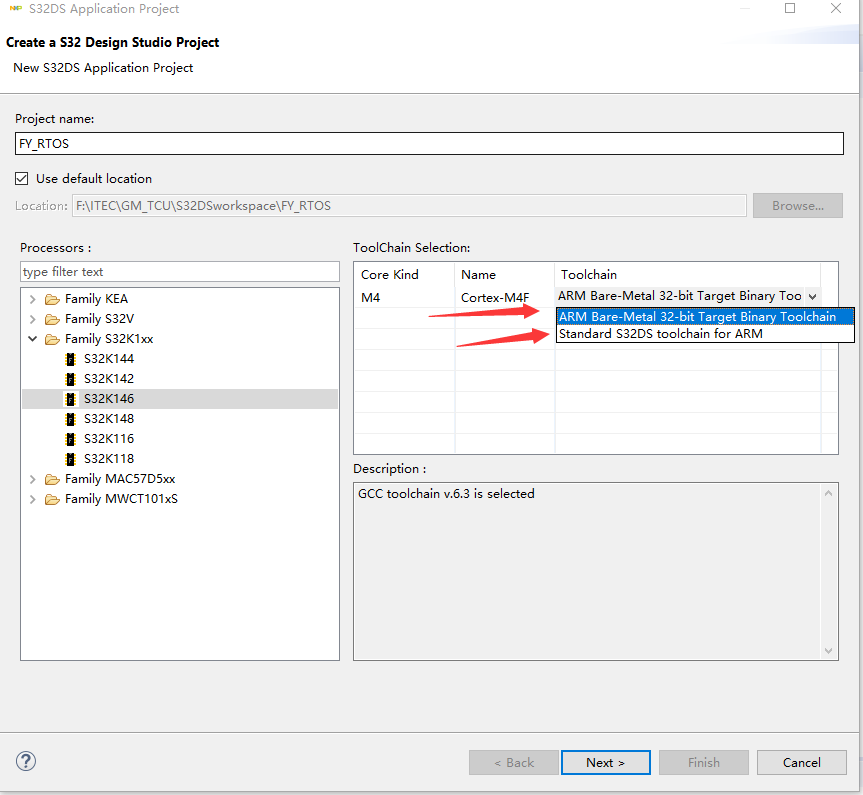This screenshot has height=795, width=863.
Task: Expand the Family S32V tree node
Action: [x=32, y=319]
